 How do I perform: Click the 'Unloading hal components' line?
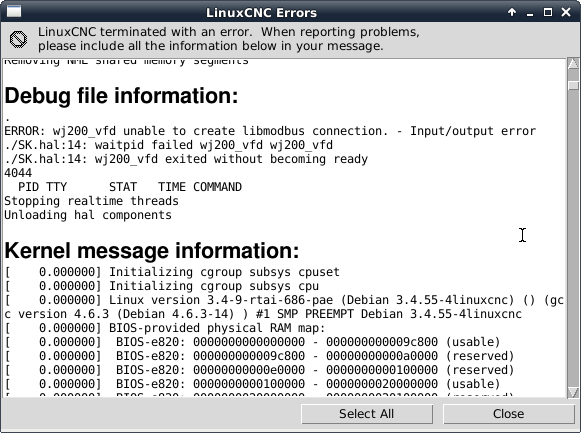(x=88, y=215)
